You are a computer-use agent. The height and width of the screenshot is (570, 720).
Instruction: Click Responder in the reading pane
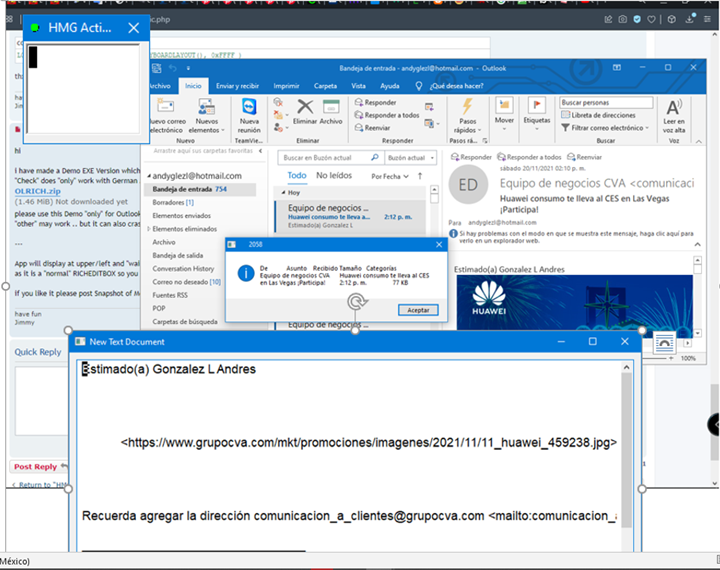click(x=471, y=157)
